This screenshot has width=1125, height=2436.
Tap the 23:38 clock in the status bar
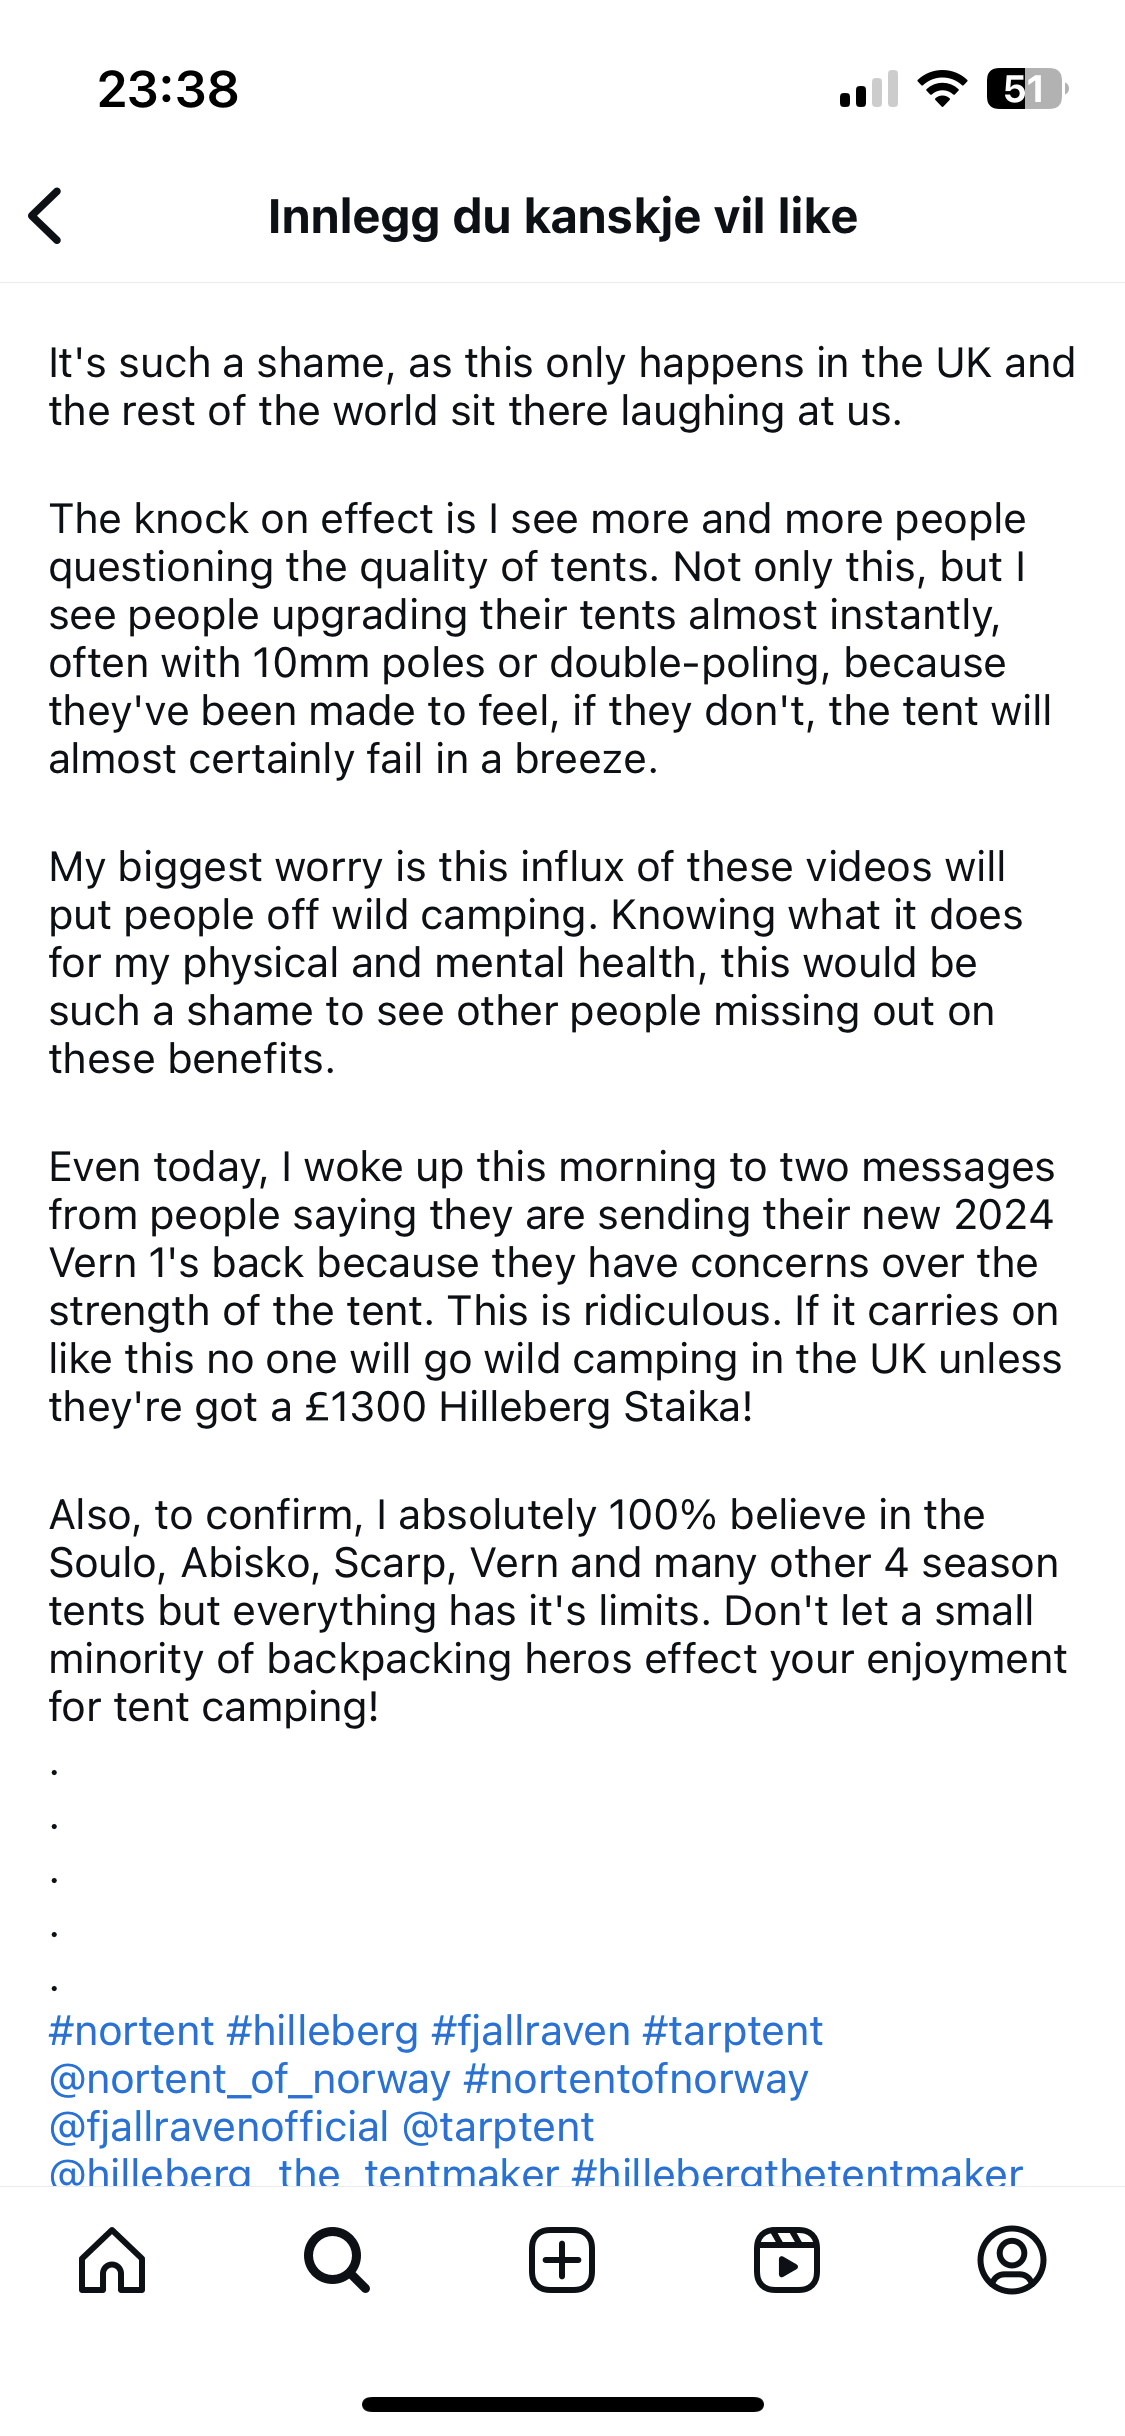(x=168, y=90)
